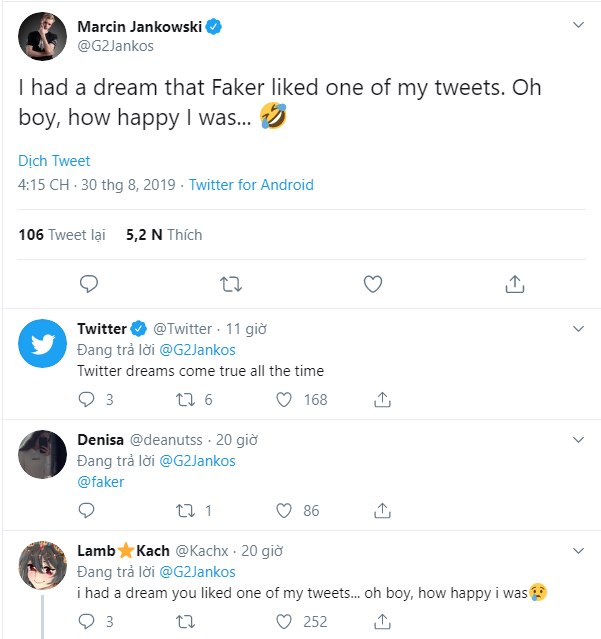View the 106 Tweet lại retweets list

click(x=62, y=235)
